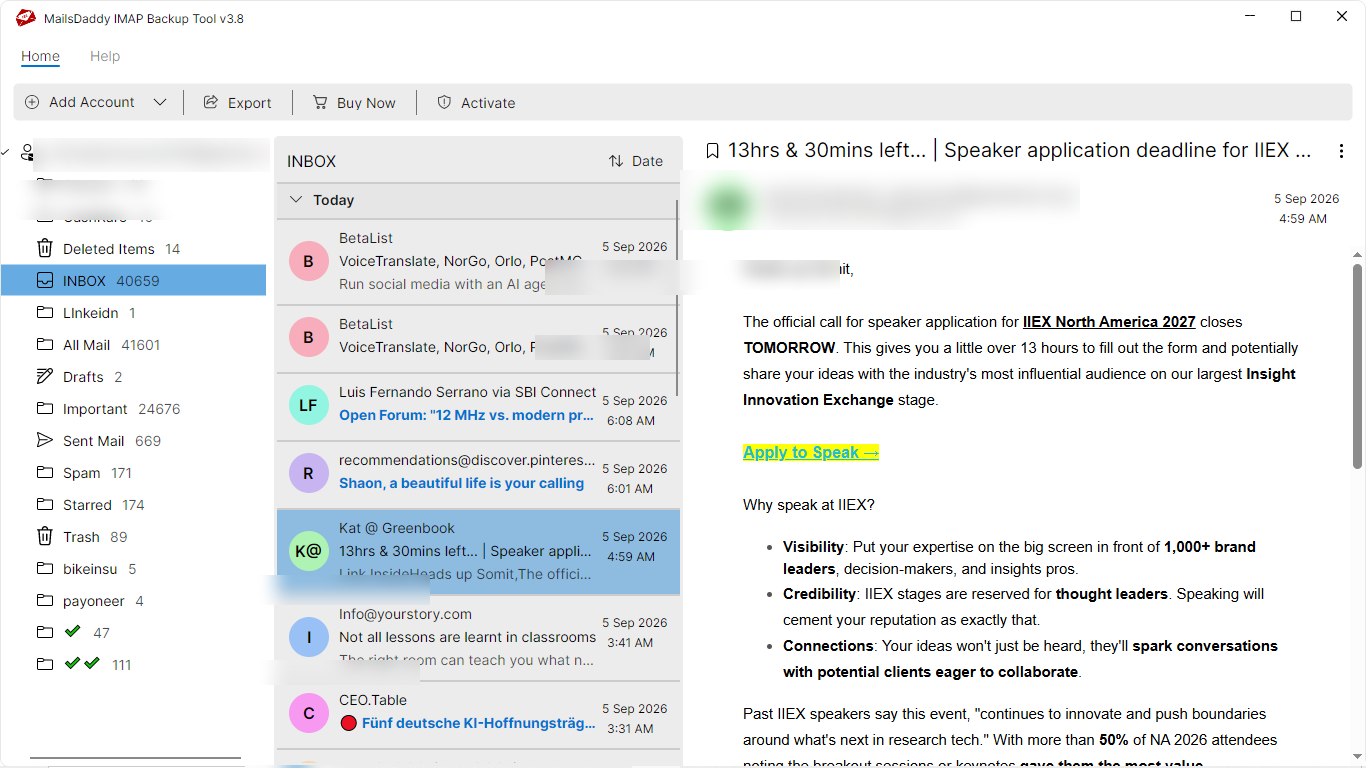Viewport: 1366px width, 768px height.
Task: Open the Drafts pencil icon
Action: coord(44,376)
